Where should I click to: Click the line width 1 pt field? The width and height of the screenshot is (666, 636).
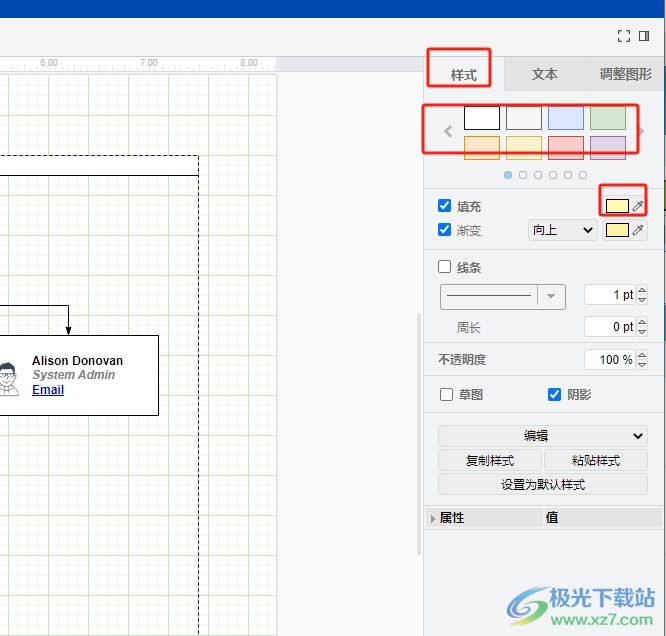(x=610, y=294)
